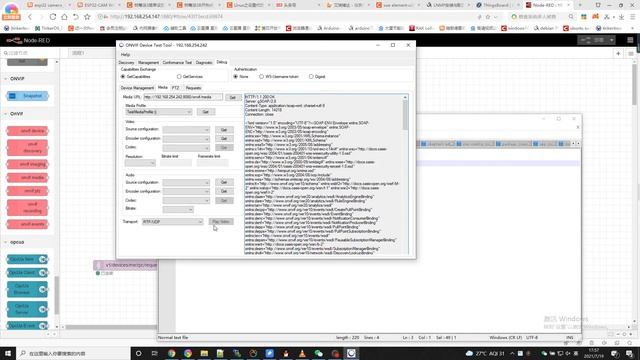Select the GetCapabilities radio button
640x360 pixels.
(123, 77)
